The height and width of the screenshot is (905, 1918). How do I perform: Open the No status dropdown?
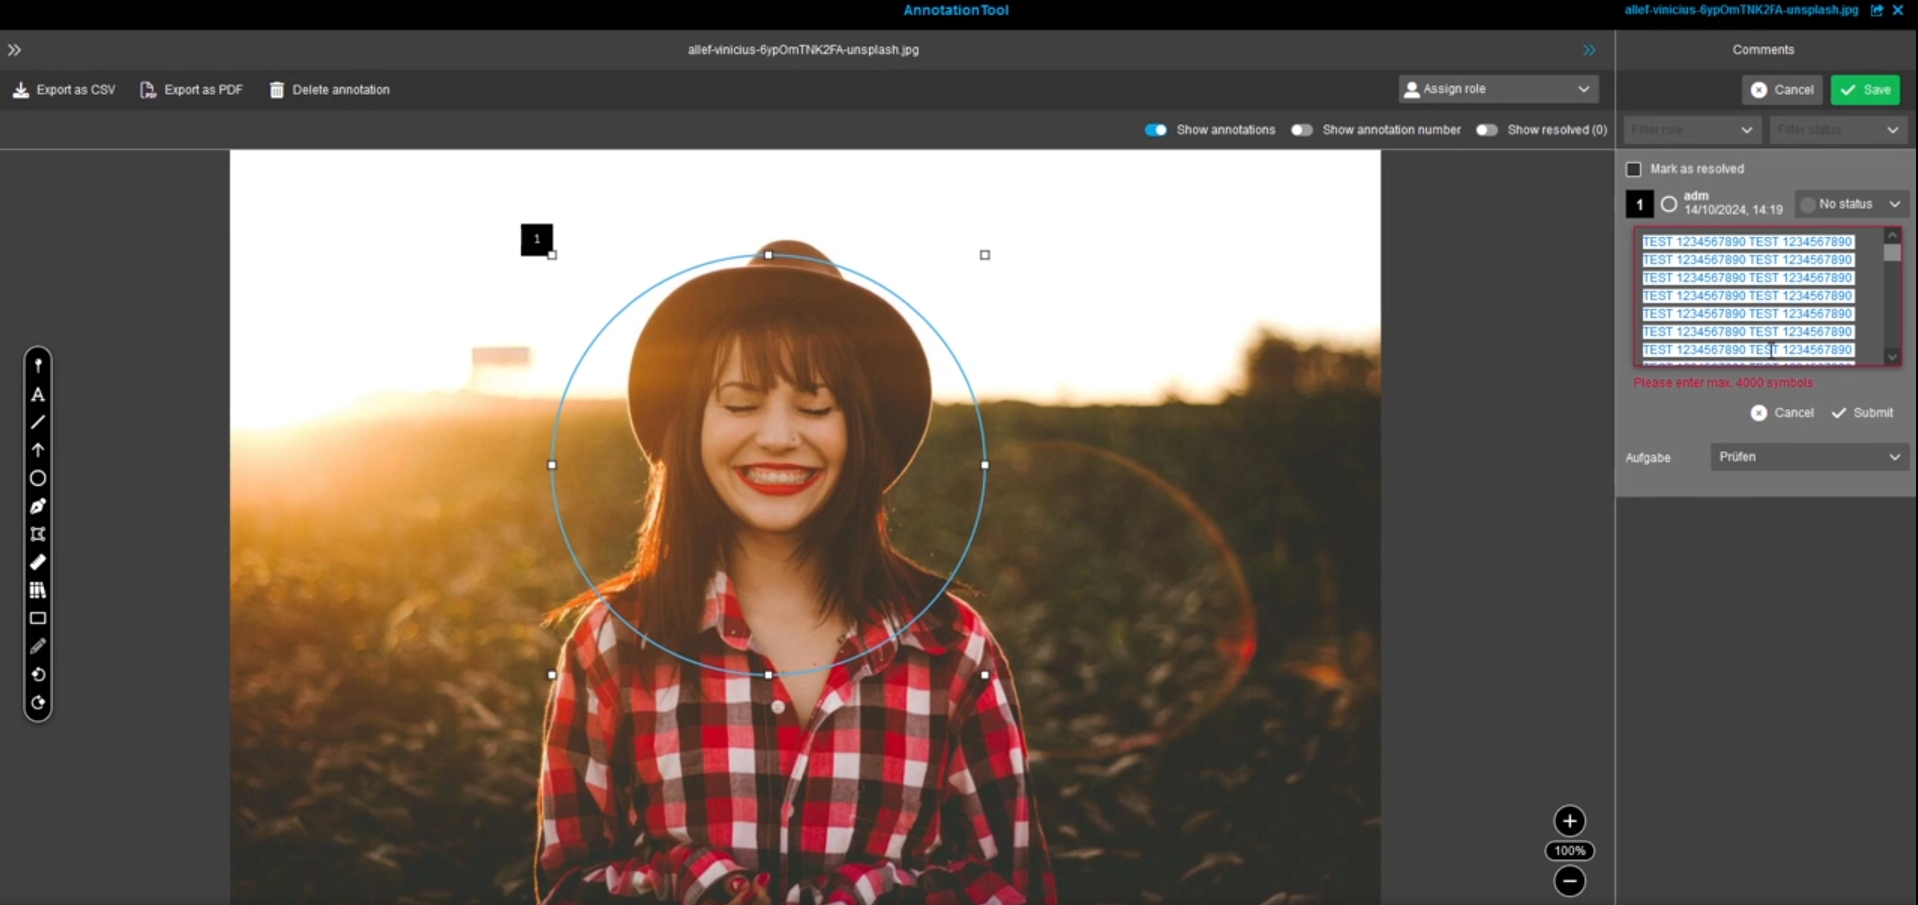click(1852, 204)
